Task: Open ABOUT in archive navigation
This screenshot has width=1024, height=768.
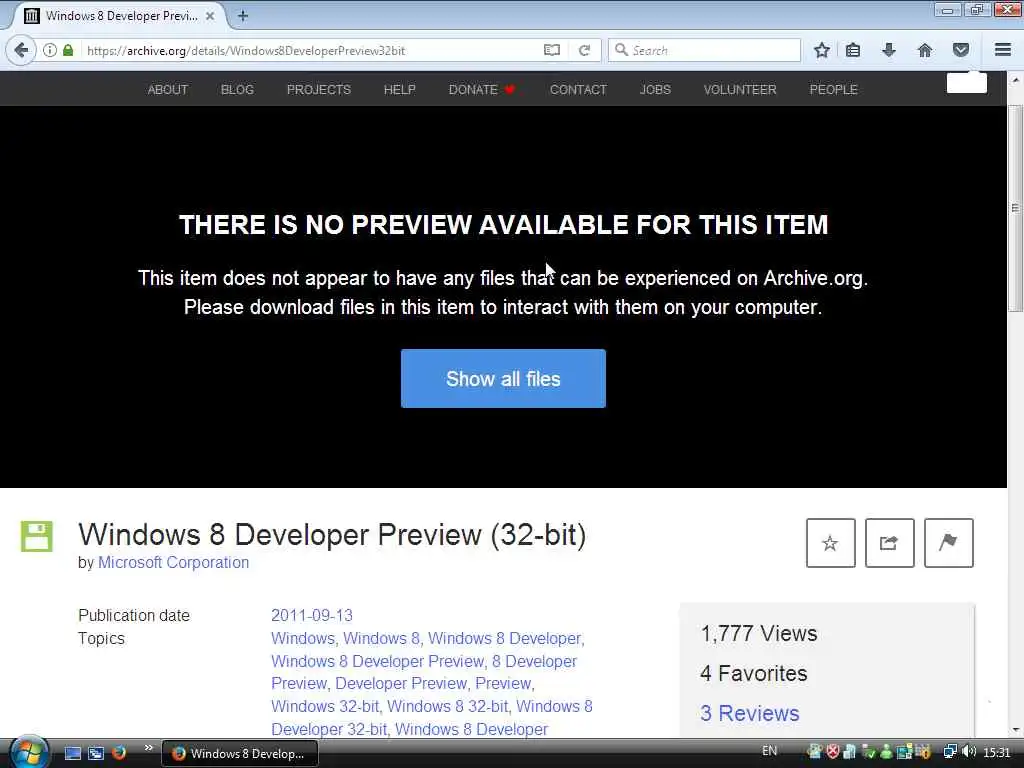Action: pyautogui.click(x=168, y=89)
